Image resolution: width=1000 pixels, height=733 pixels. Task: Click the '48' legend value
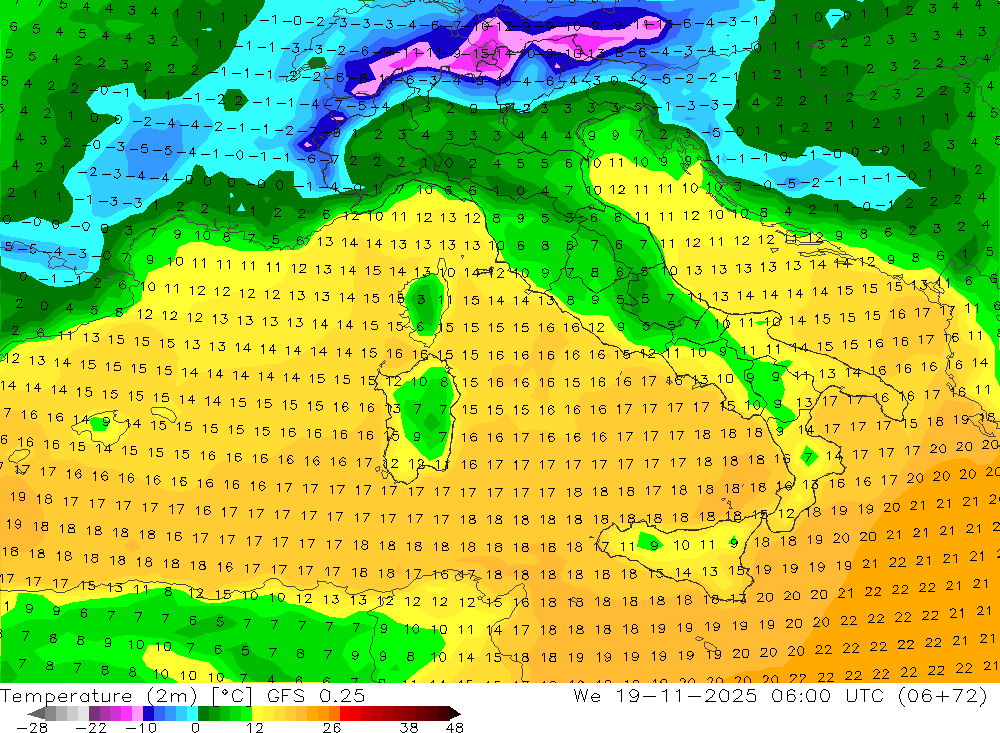click(x=454, y=728)
